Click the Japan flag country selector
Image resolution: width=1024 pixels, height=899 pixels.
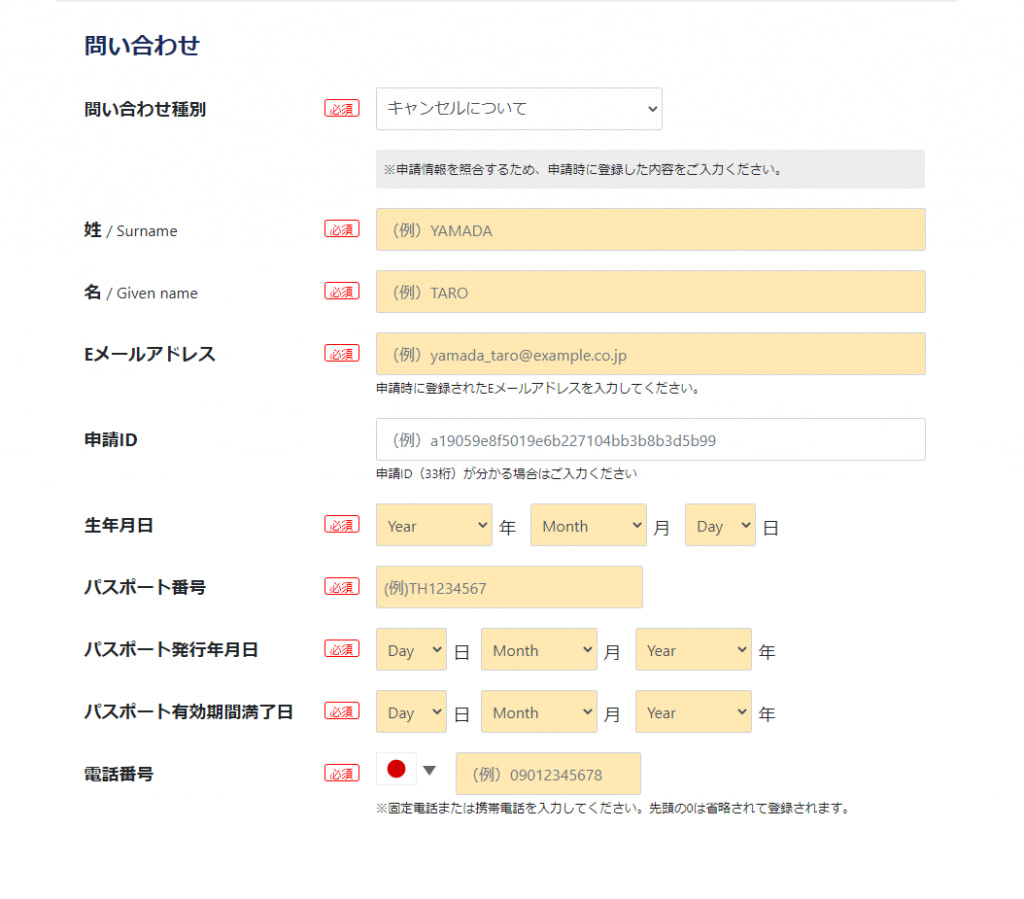click(x=396, y=769)
